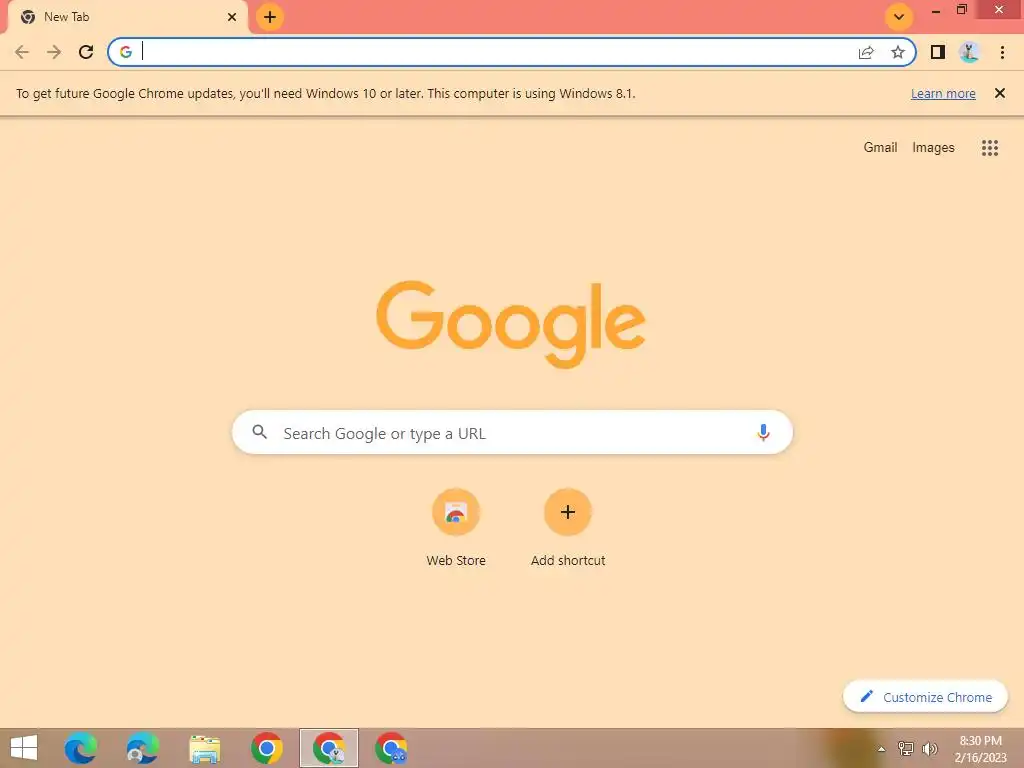The width and height of the screenshot is (1024, 768).
Task: Open a new tab with plus button
Action: point(270,17)
